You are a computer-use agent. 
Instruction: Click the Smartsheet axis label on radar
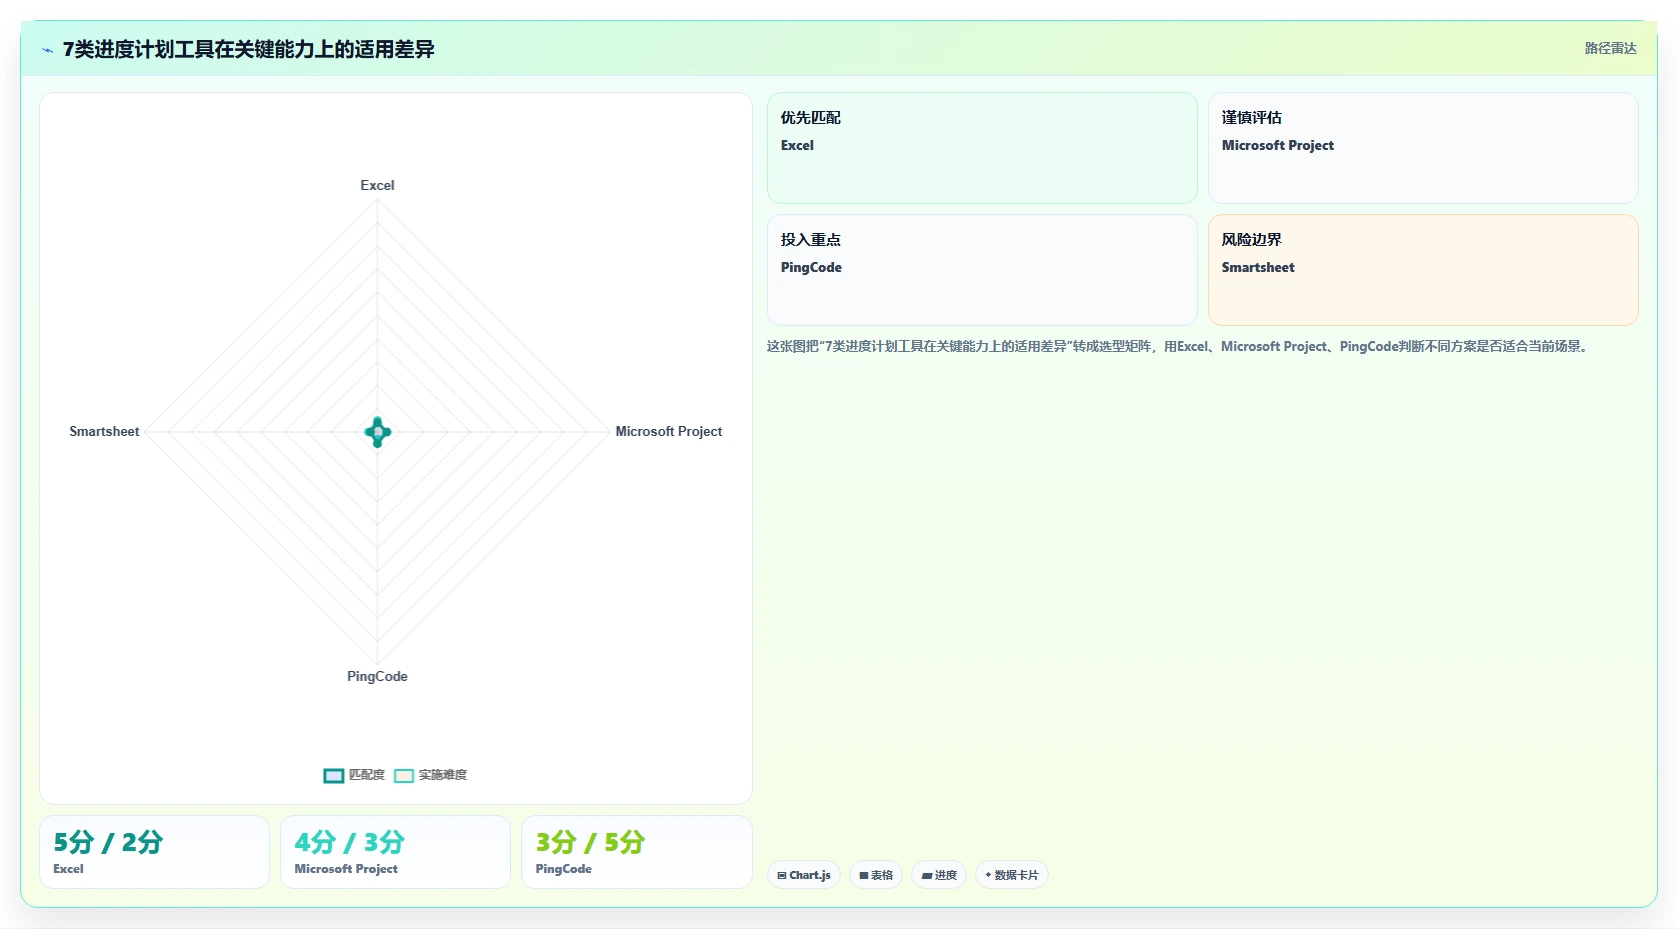104,431
